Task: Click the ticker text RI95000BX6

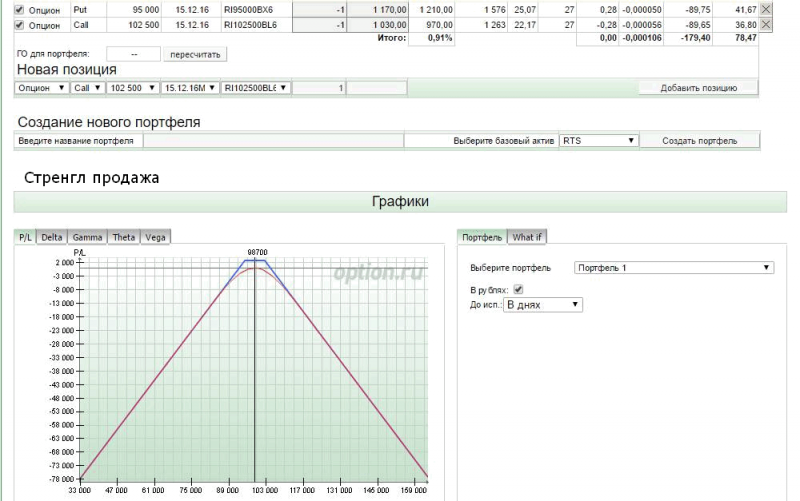Action: click(x=248, y=10)
